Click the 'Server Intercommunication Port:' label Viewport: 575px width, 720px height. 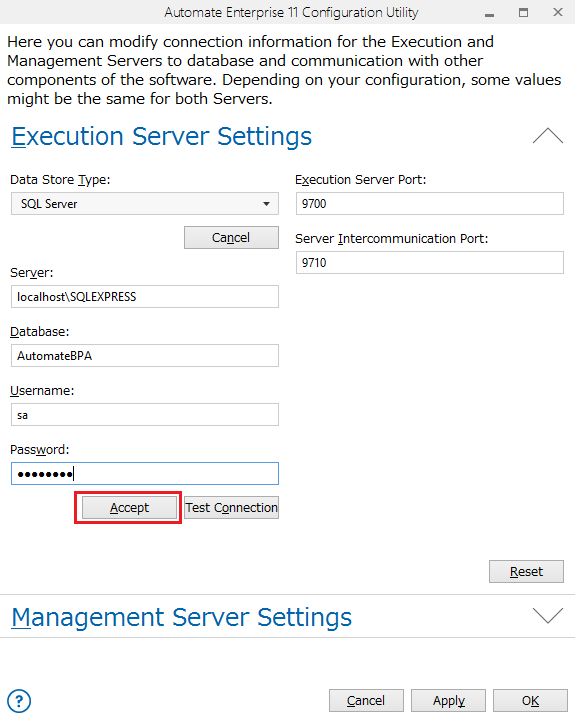(x=392, y=239)
